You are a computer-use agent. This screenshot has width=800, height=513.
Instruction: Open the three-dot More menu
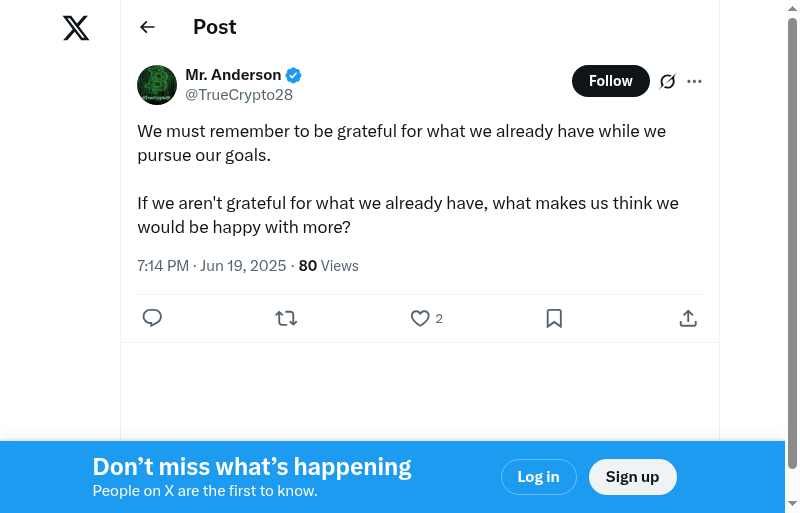695,81
